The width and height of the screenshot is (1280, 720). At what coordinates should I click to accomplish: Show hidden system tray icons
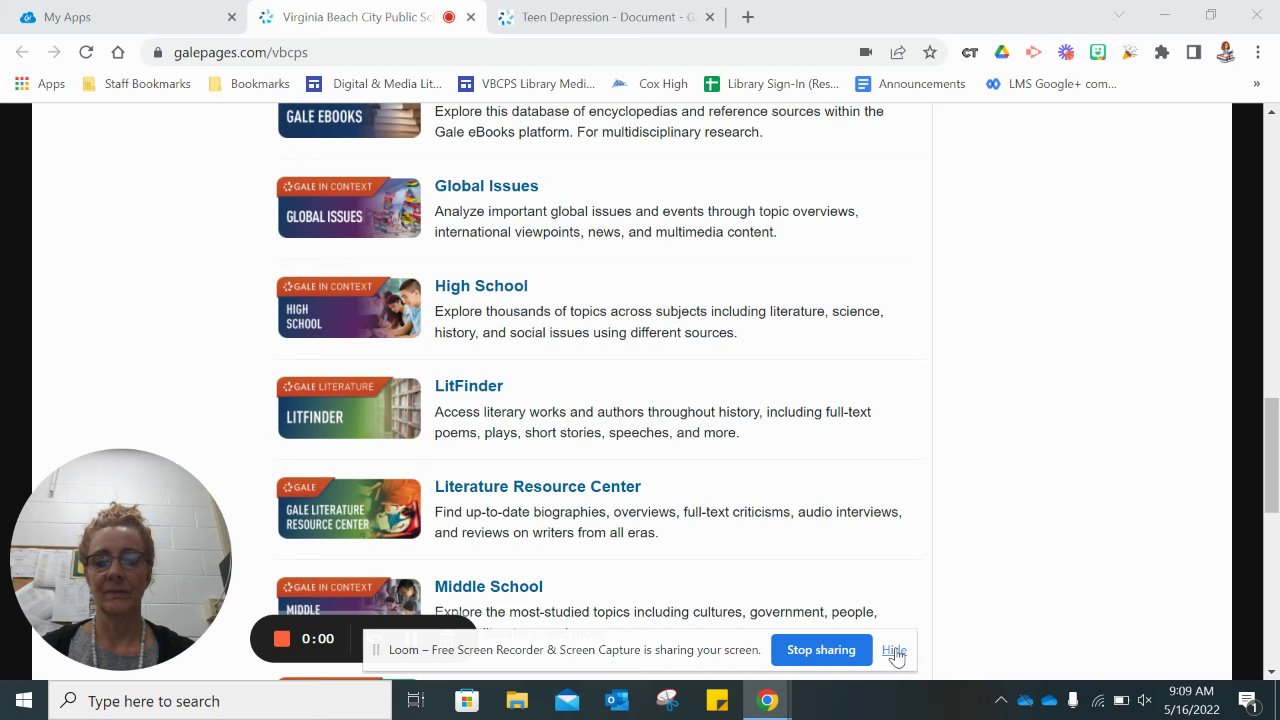[1001, 700]
